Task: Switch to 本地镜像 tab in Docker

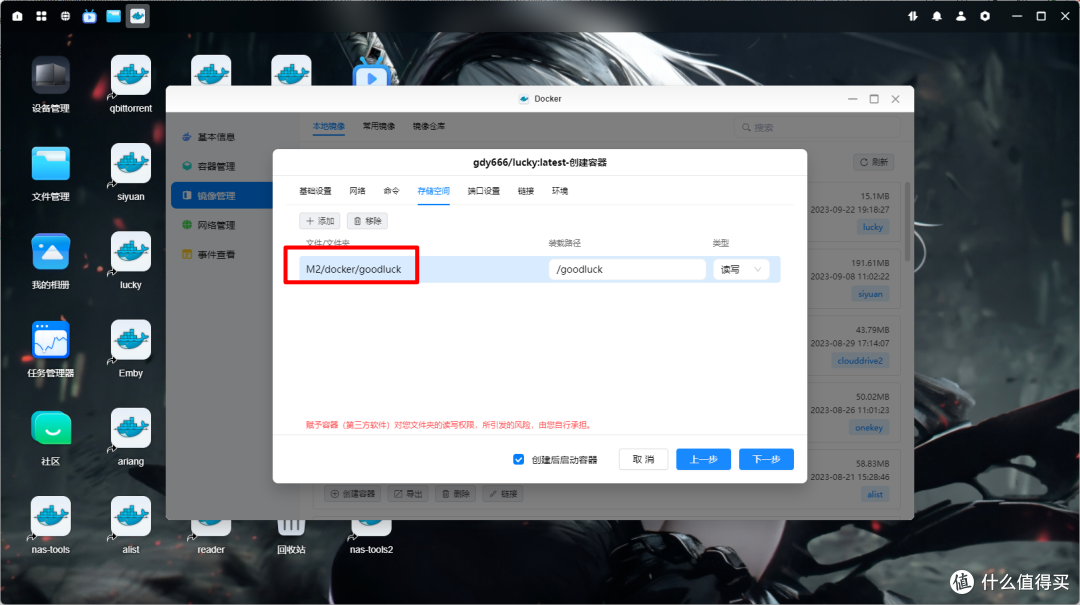Action: 329,126
